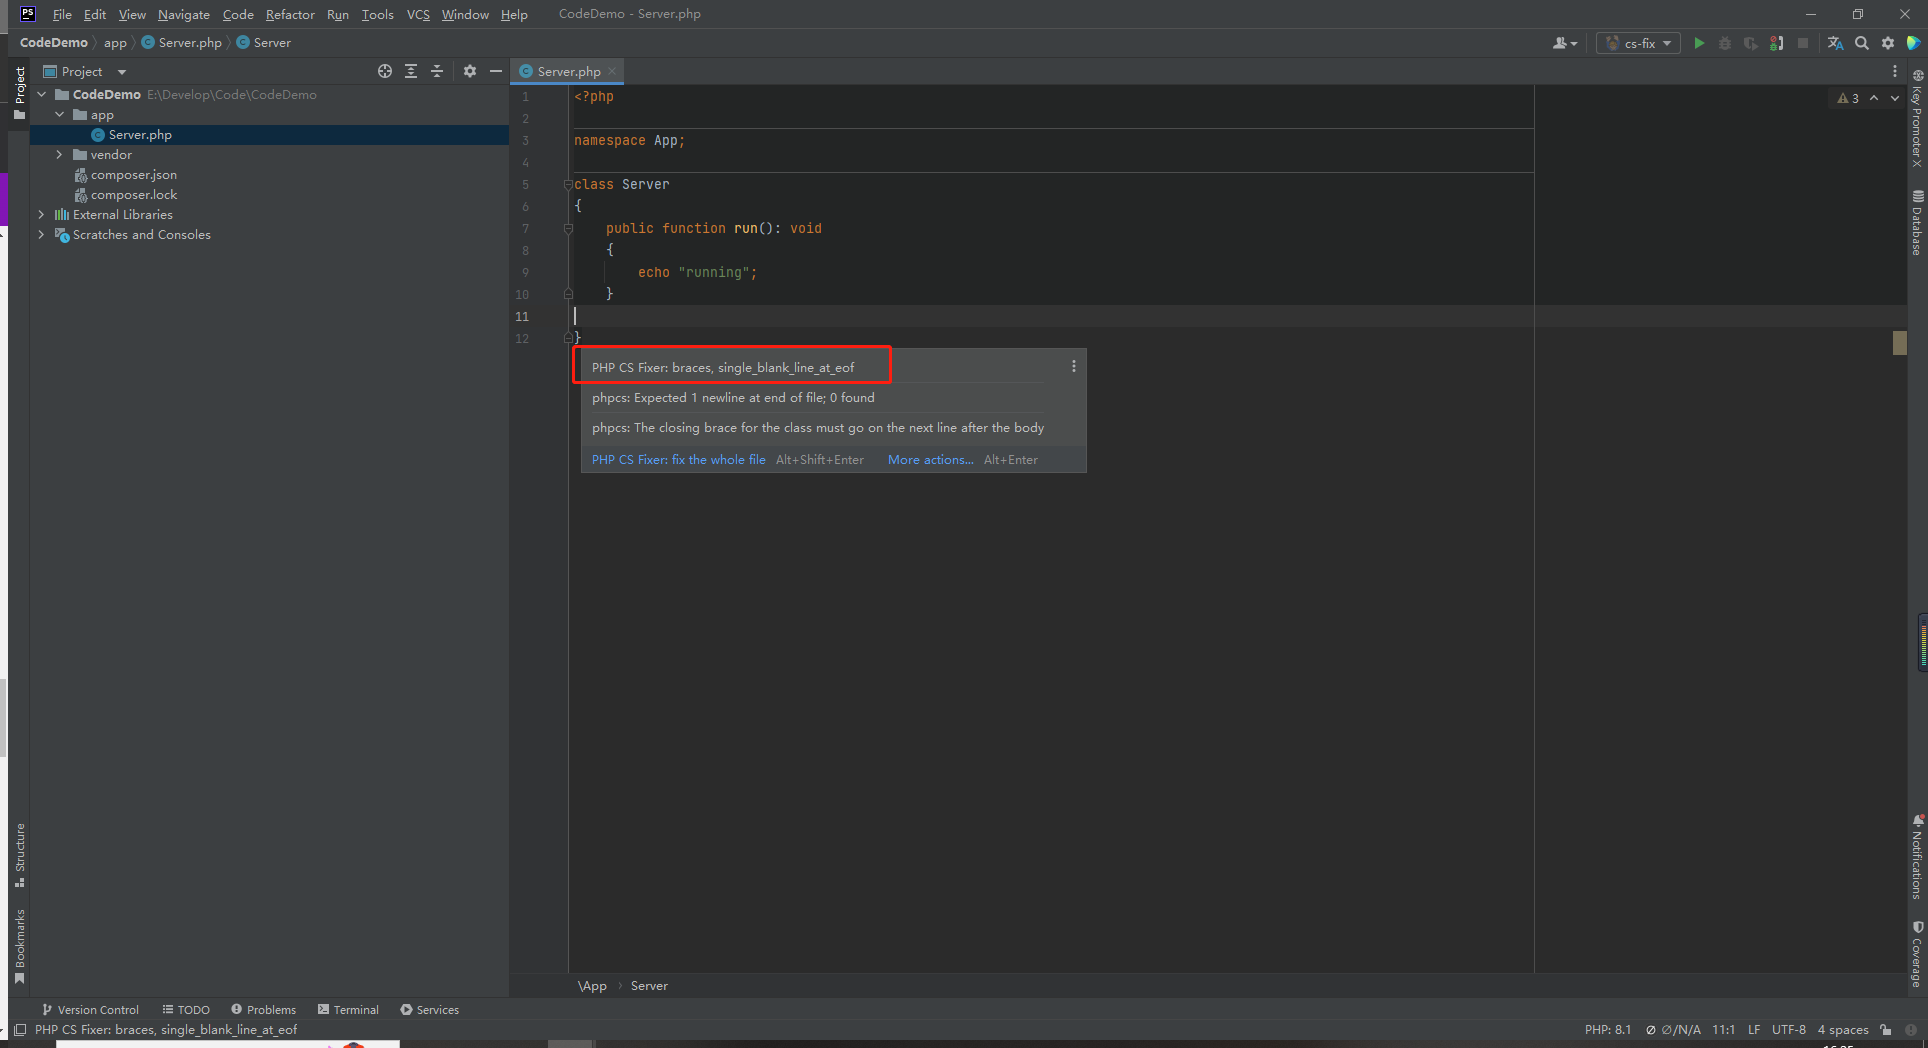
Task: Open Bookmarks side tool window
Action: point(19,946)
